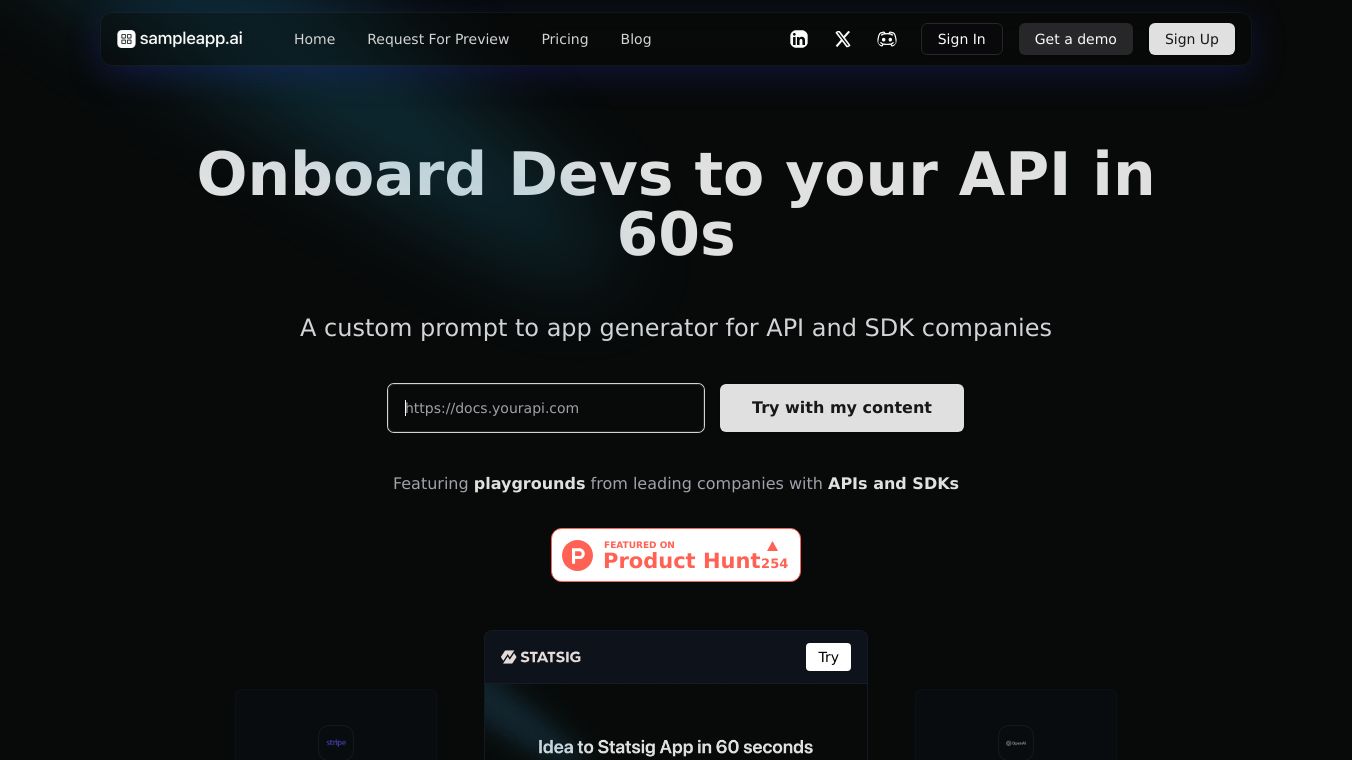Viewport: 1352px width, 760px height.
Task: Click the "Featuring playgrounds" tagline text
Action: click(676, 484)
